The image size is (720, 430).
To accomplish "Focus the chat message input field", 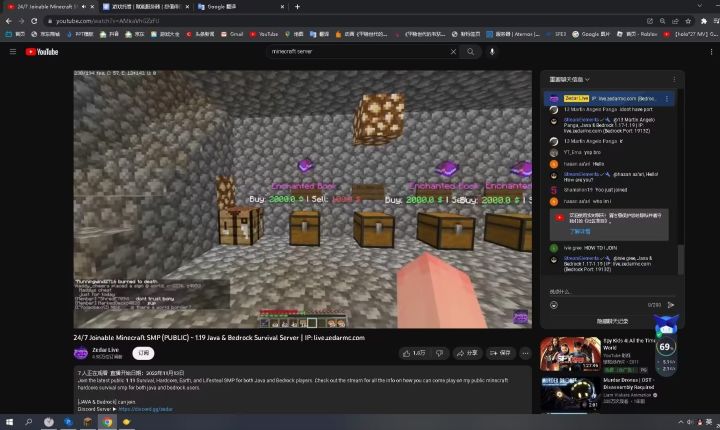I will pyautogui.click(x=611, y=292).
